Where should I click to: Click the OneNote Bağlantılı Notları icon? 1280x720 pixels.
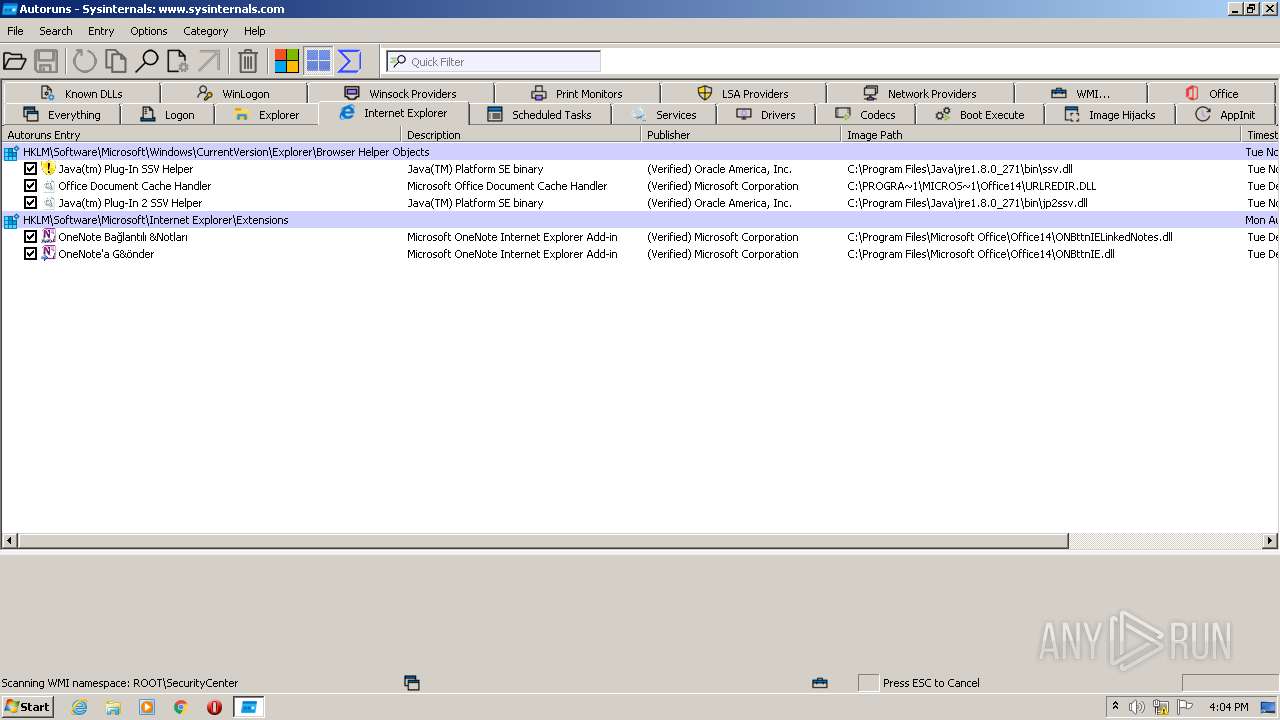pos(48,237)
